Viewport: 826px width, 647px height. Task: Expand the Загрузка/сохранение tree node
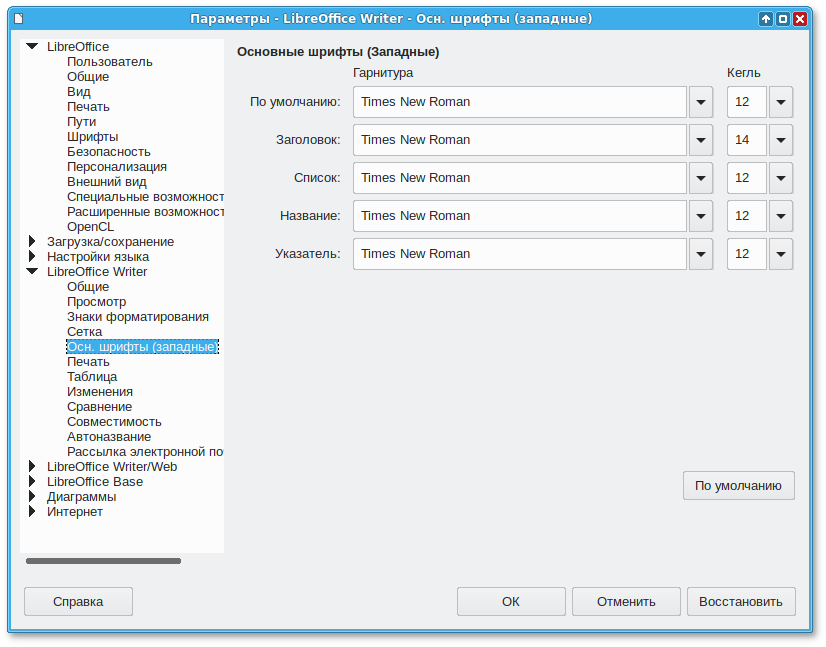32,241
